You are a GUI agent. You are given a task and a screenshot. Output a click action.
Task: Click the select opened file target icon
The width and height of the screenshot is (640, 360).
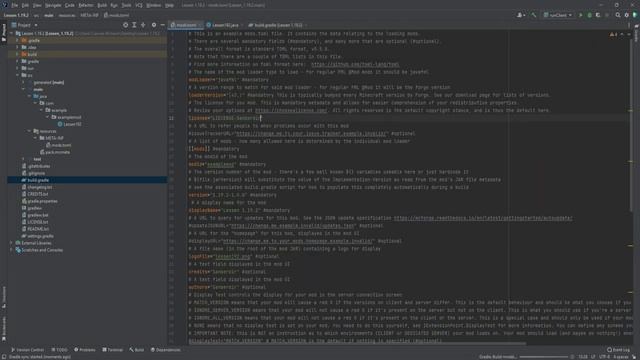[125, 25]
